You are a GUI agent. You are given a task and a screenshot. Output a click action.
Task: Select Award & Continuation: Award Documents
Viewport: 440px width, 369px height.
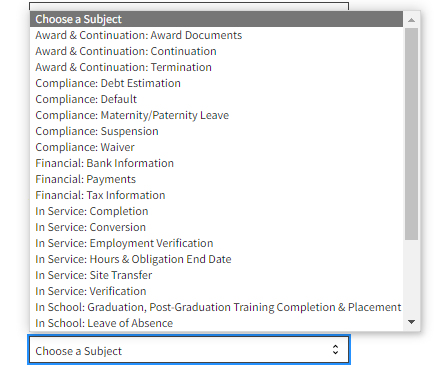coord(216,35)
